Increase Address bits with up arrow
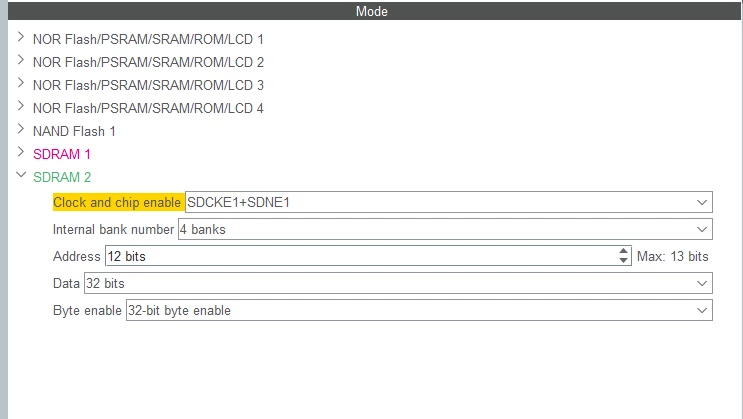 624,251
